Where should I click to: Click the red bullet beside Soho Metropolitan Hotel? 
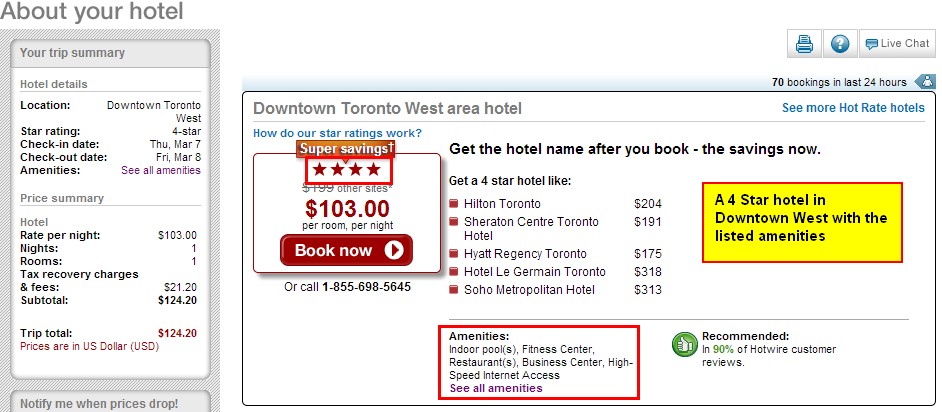[x=454, y=290]
